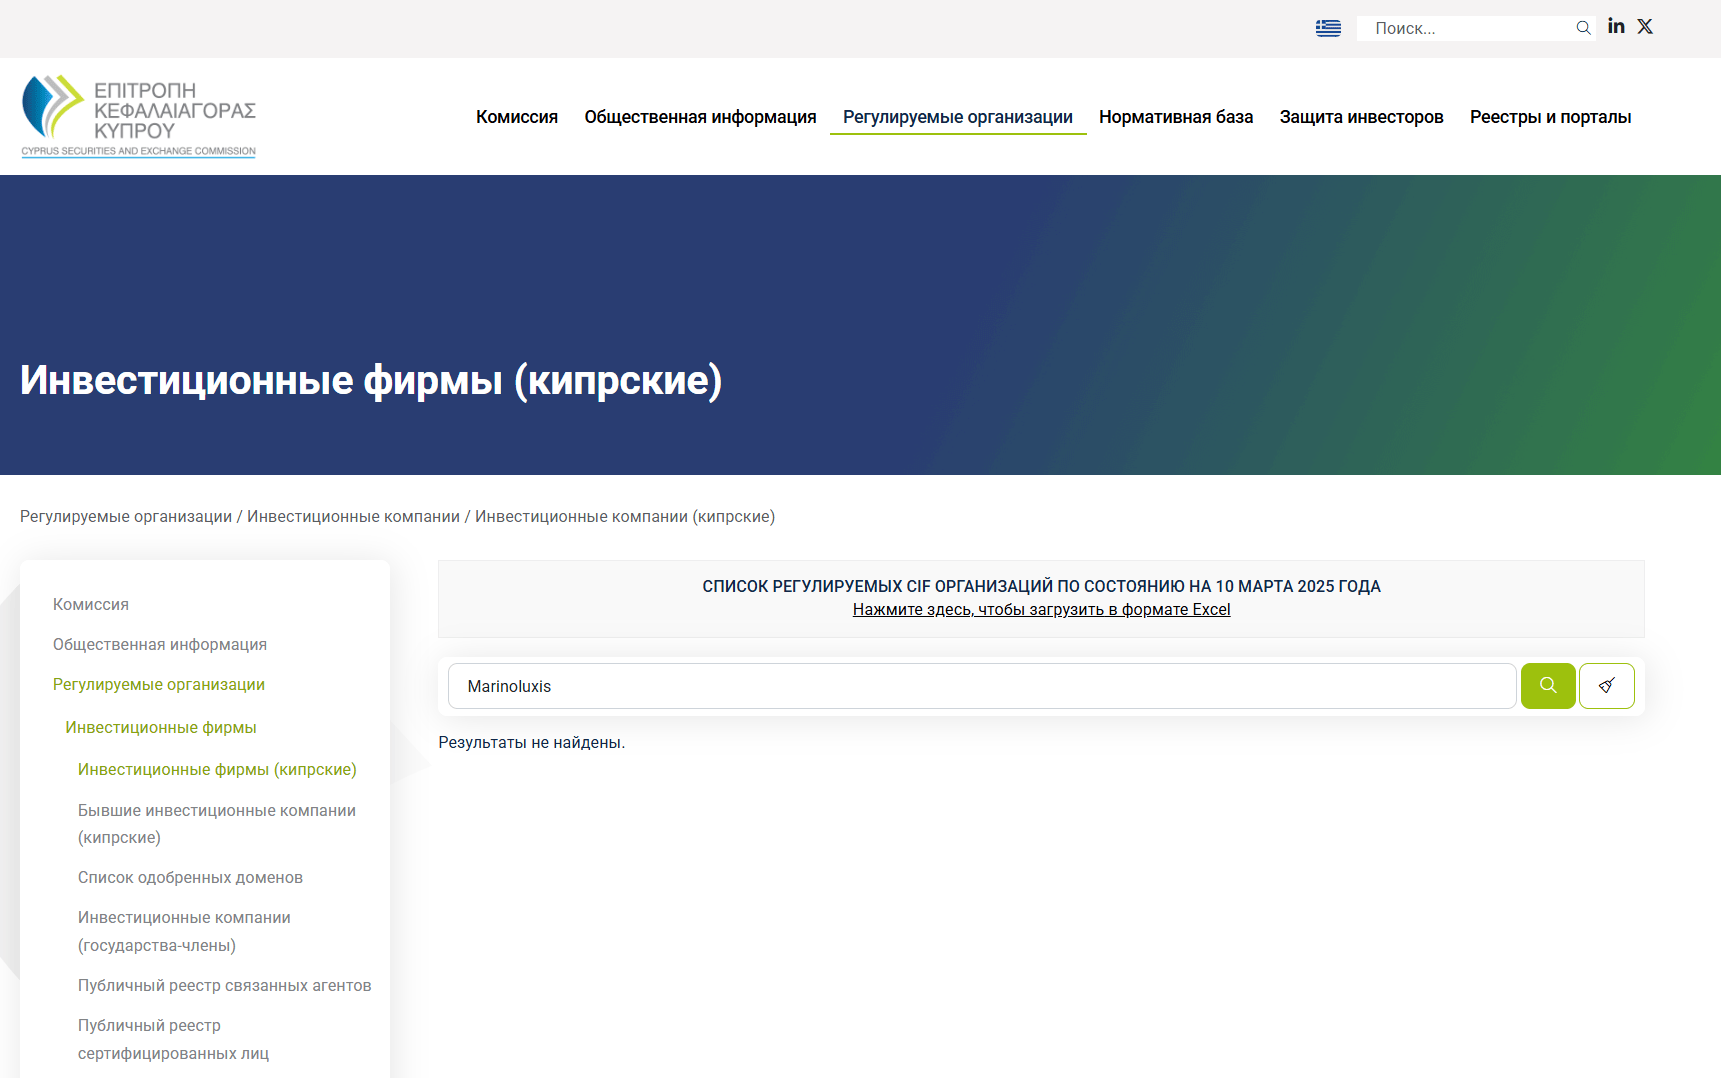The width and height of the screenshot is (1721, 1078).
Task: Select Регулируемые организации in top navigation
Action: coord(957,117)
